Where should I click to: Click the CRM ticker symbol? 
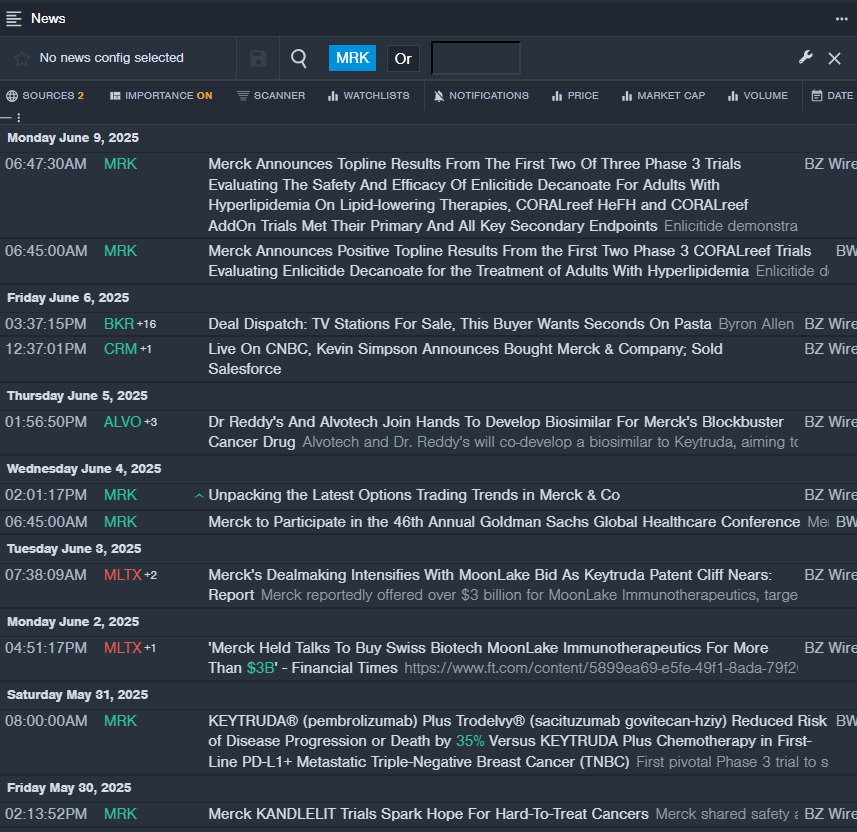pos(120,349)
